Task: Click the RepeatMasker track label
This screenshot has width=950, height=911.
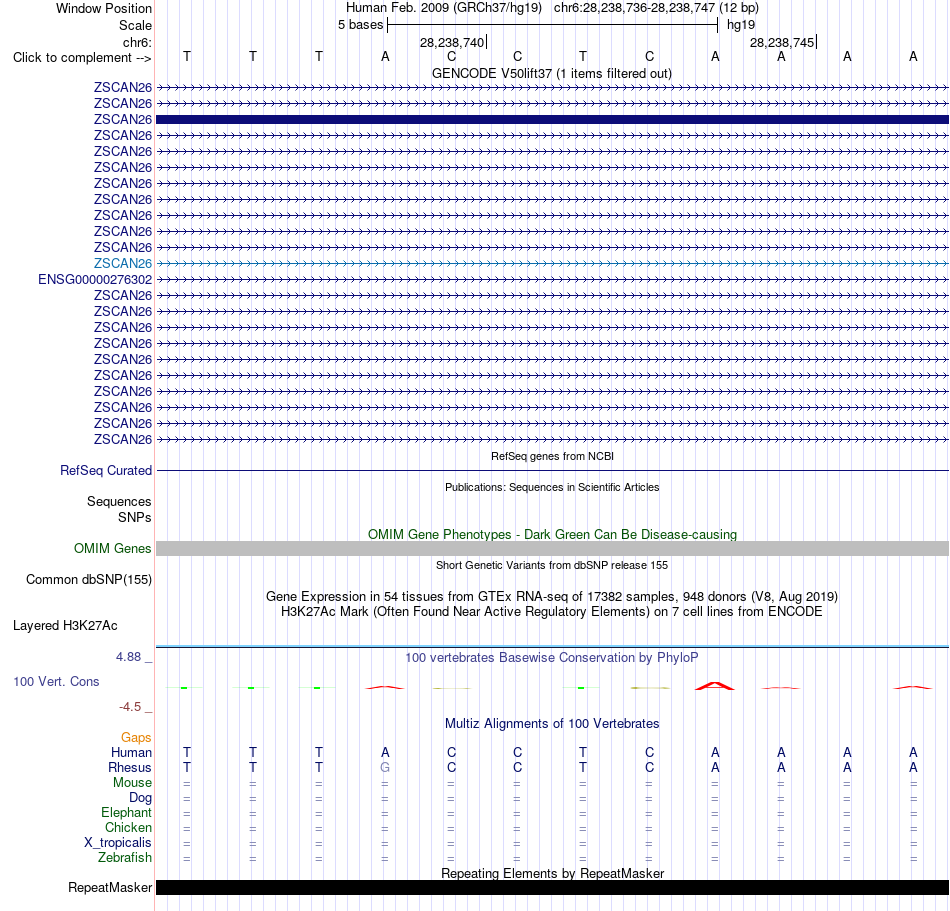Action: tap(110, 887)
